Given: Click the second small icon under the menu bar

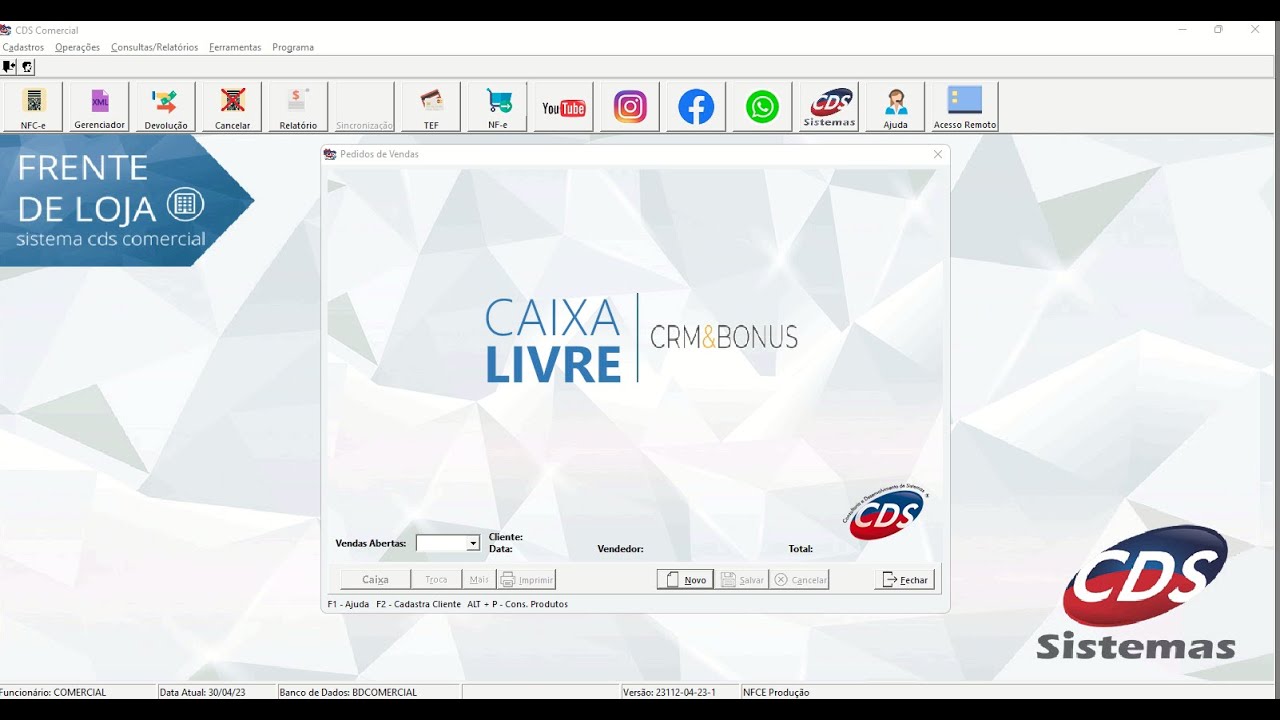Looking at the screenshot, I should (x=27, y=67).
